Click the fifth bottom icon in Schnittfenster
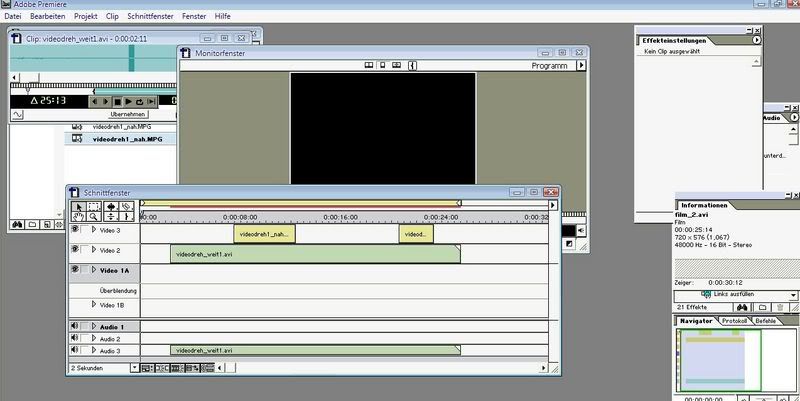Image resolution: width=800 pixels, height=401 pixels. tap(207, 368)
